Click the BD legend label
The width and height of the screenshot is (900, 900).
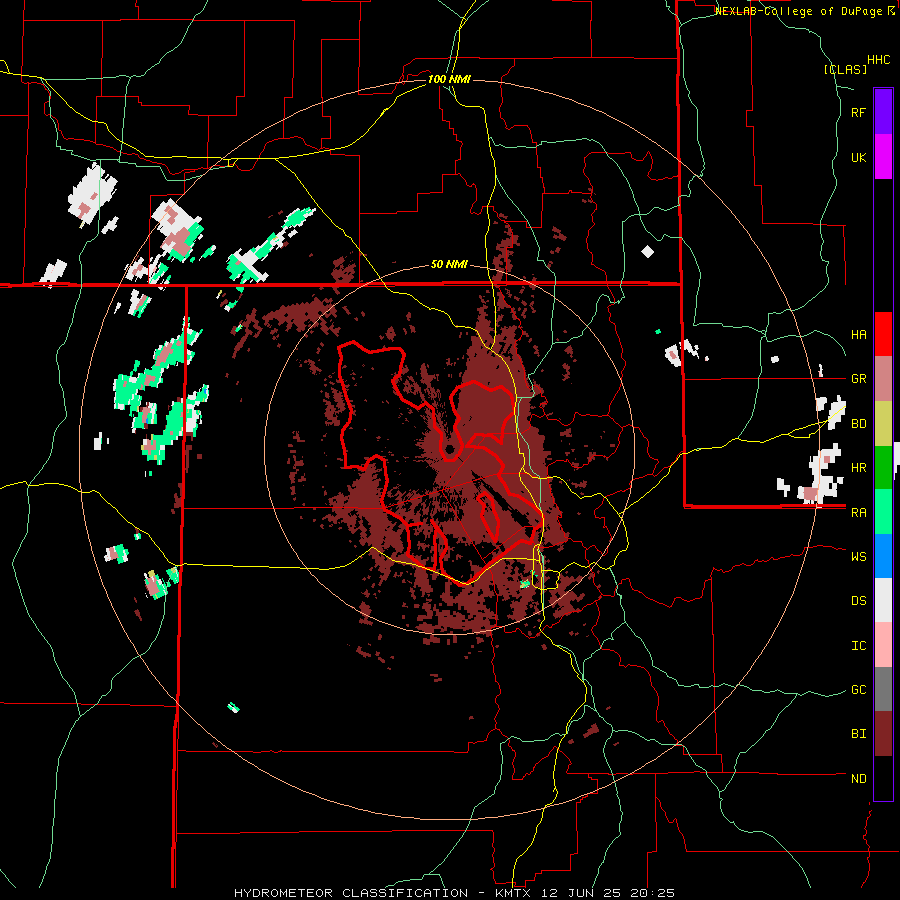pos(858,424)
